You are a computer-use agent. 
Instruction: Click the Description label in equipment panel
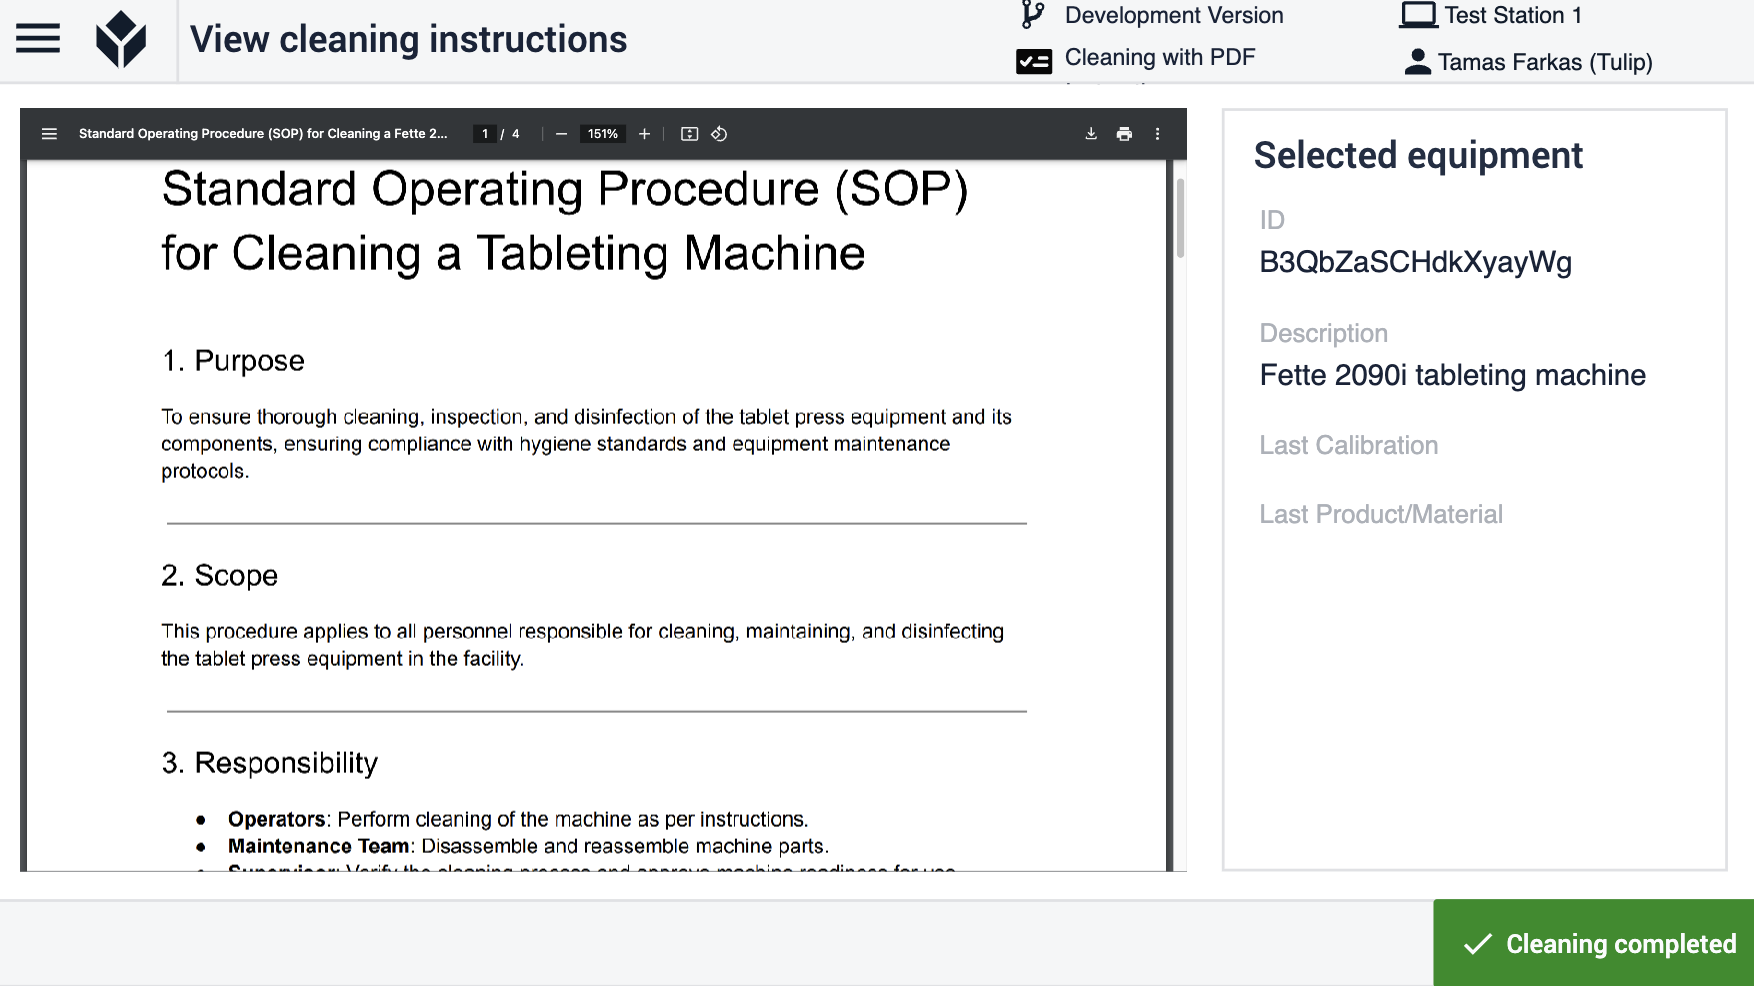1323,333
